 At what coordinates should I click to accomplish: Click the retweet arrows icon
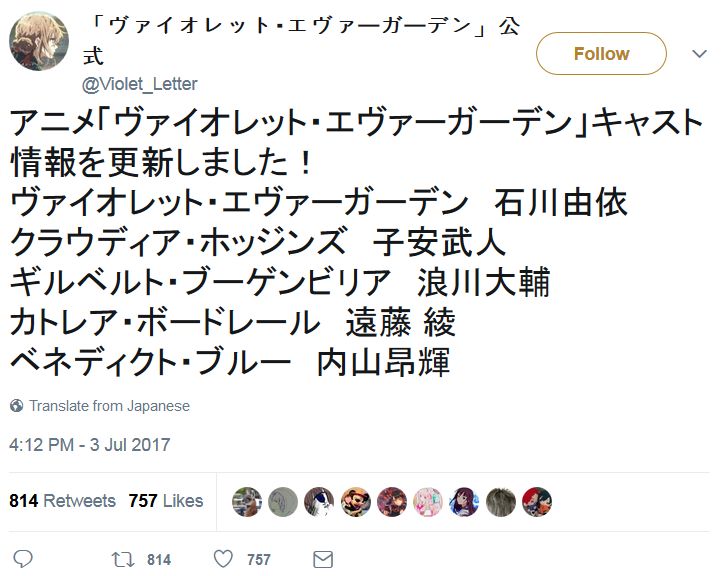click(123, 559)
